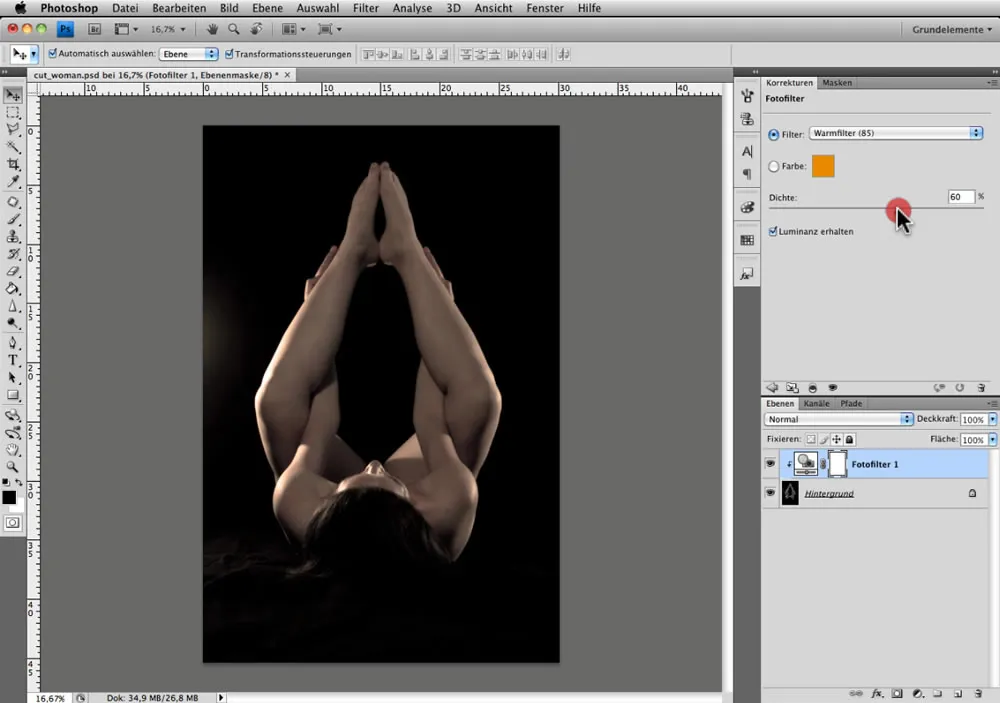Select the Eyedropper tool
The width and height of the screenshot is (1000, 703).
13,182
